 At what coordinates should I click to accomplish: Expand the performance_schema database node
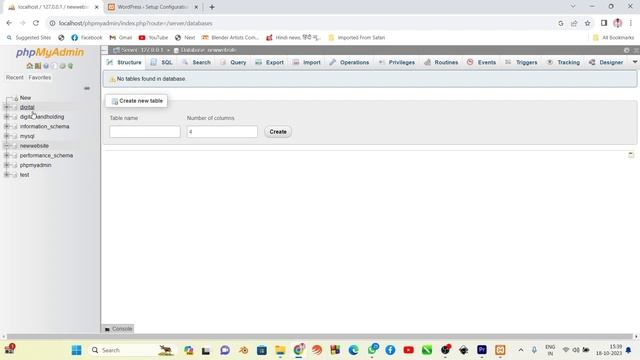coord(6,156)
